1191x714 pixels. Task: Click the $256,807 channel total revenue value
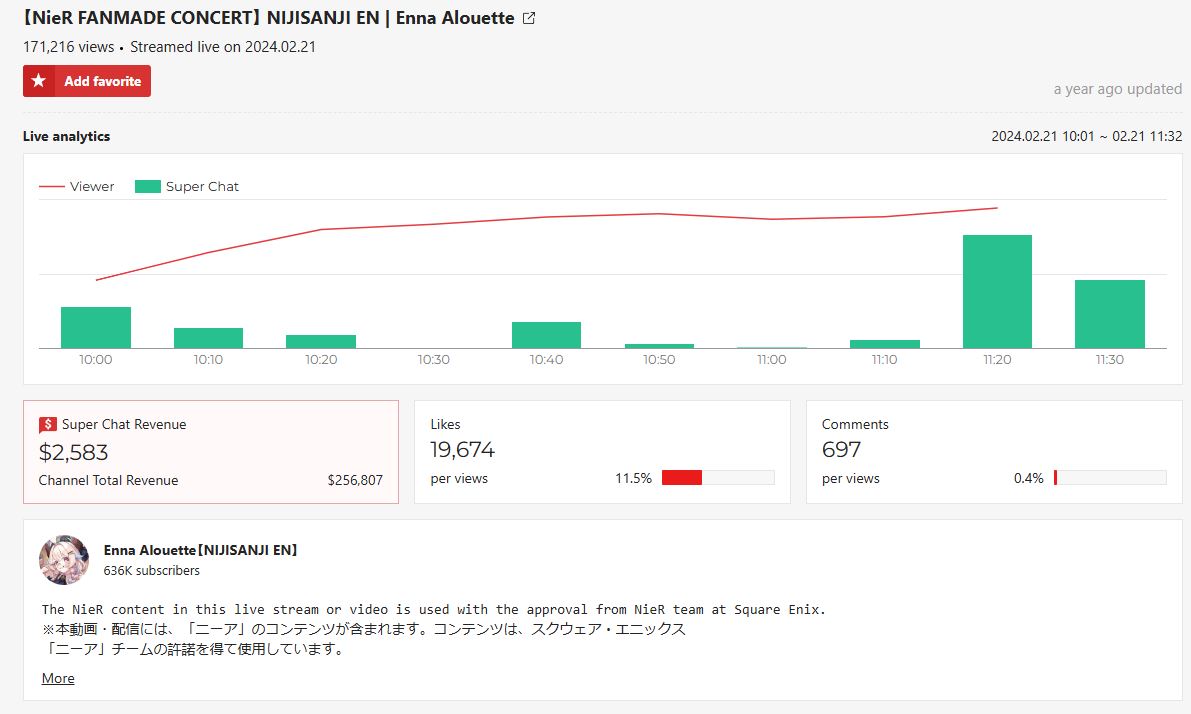tap(355, 481)
